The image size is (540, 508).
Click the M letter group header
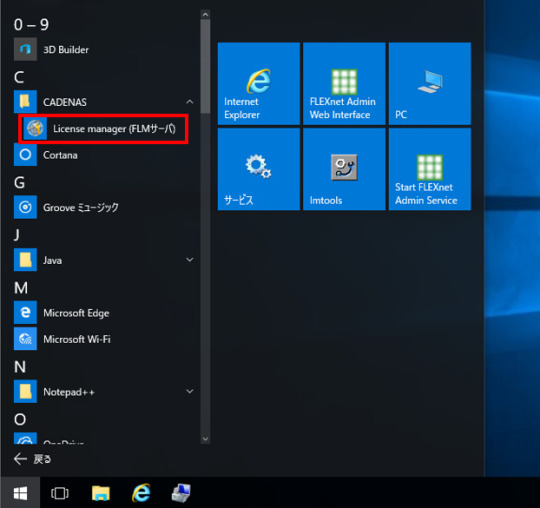pyautogui.click(x=21, y=288)
